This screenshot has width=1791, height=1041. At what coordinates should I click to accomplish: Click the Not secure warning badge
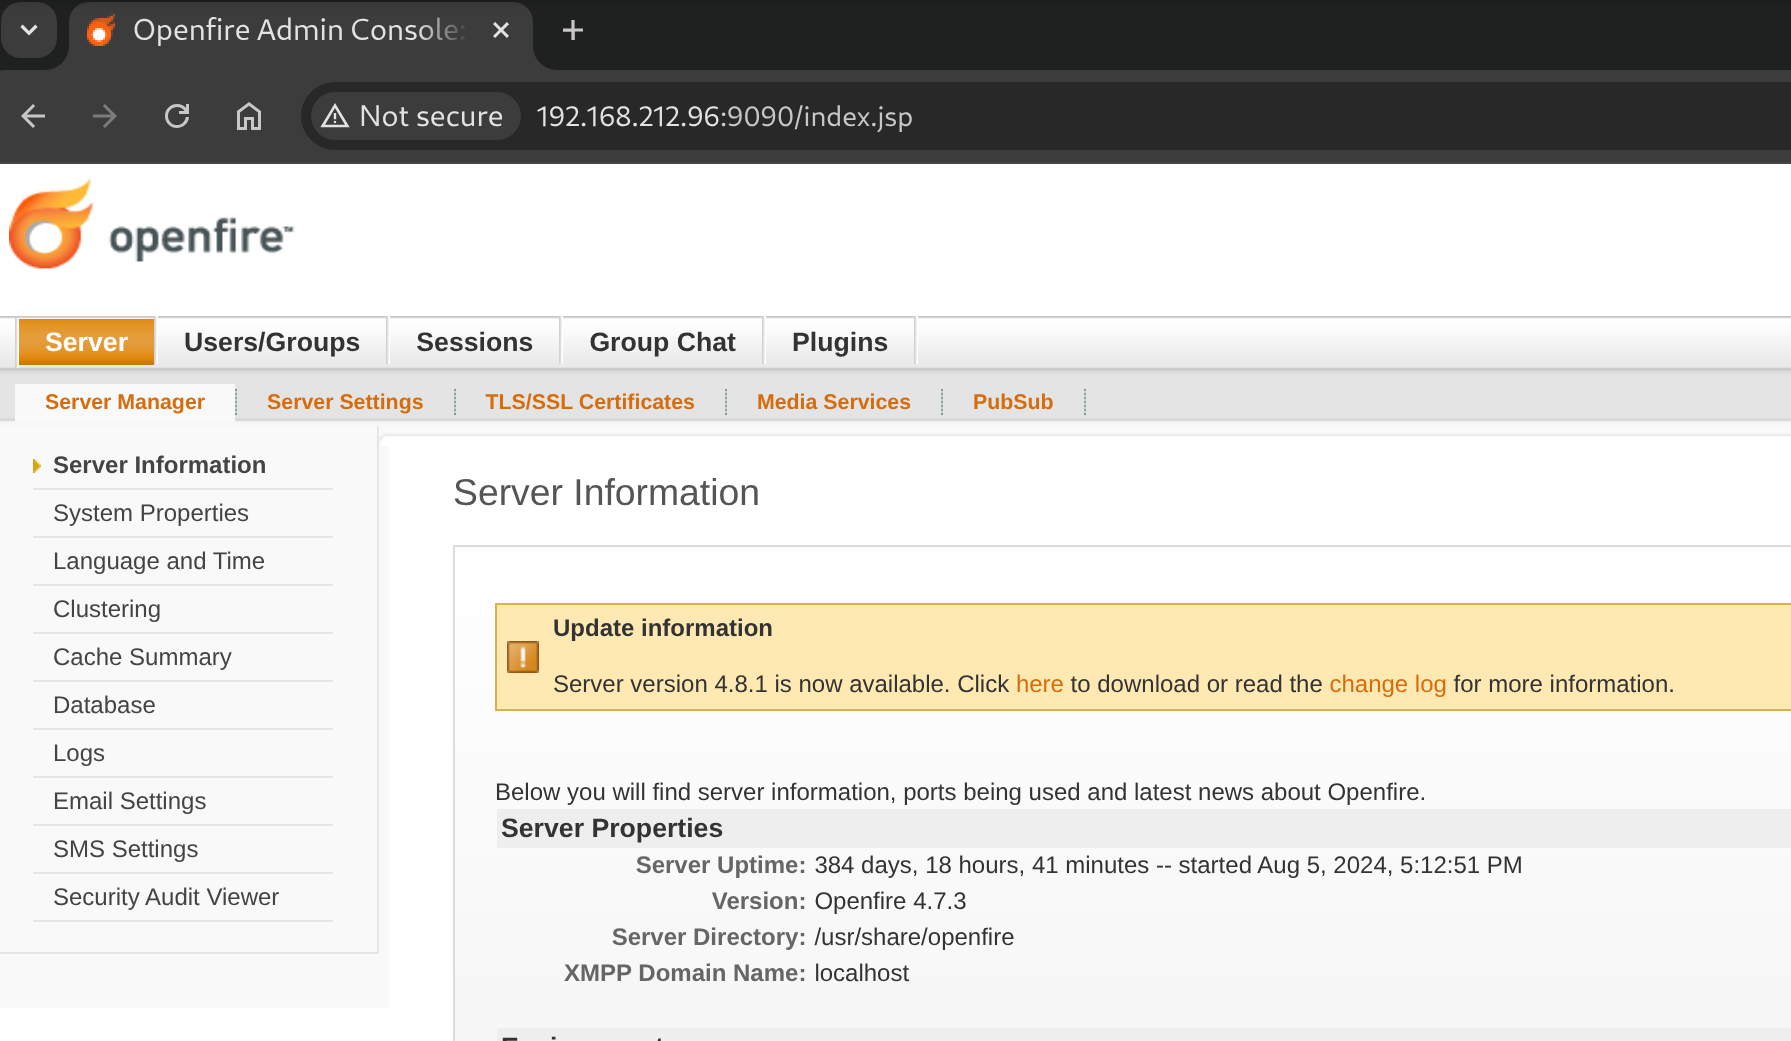click(x=414, y=116)
